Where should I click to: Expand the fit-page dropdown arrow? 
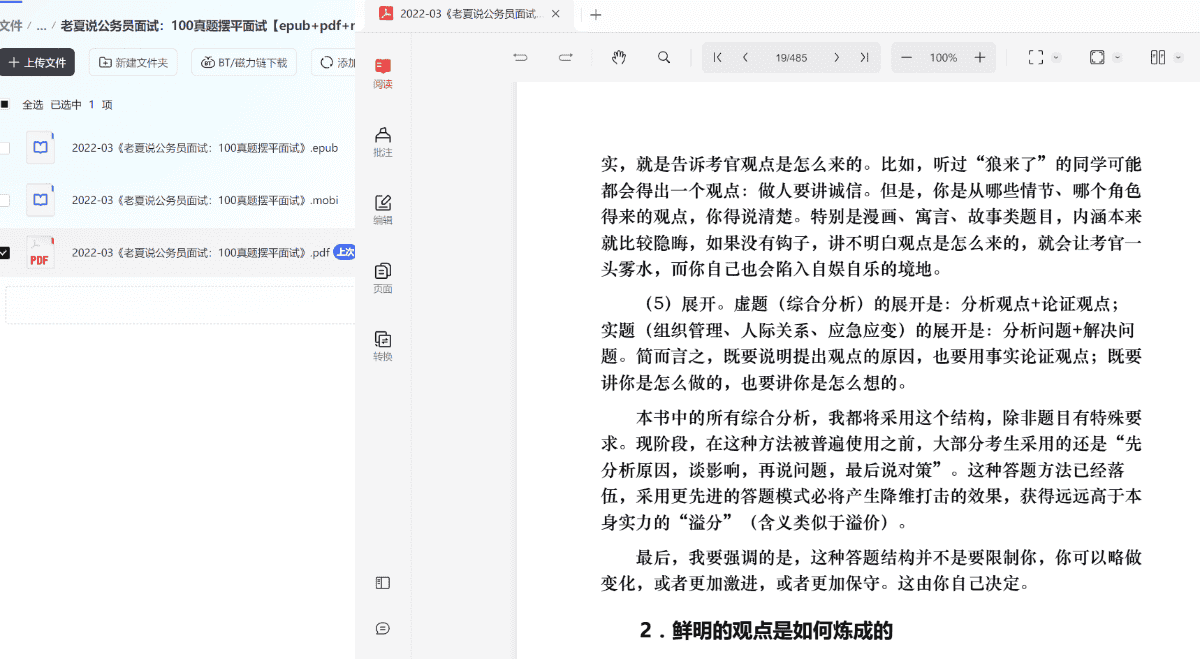click(1118, 58)
